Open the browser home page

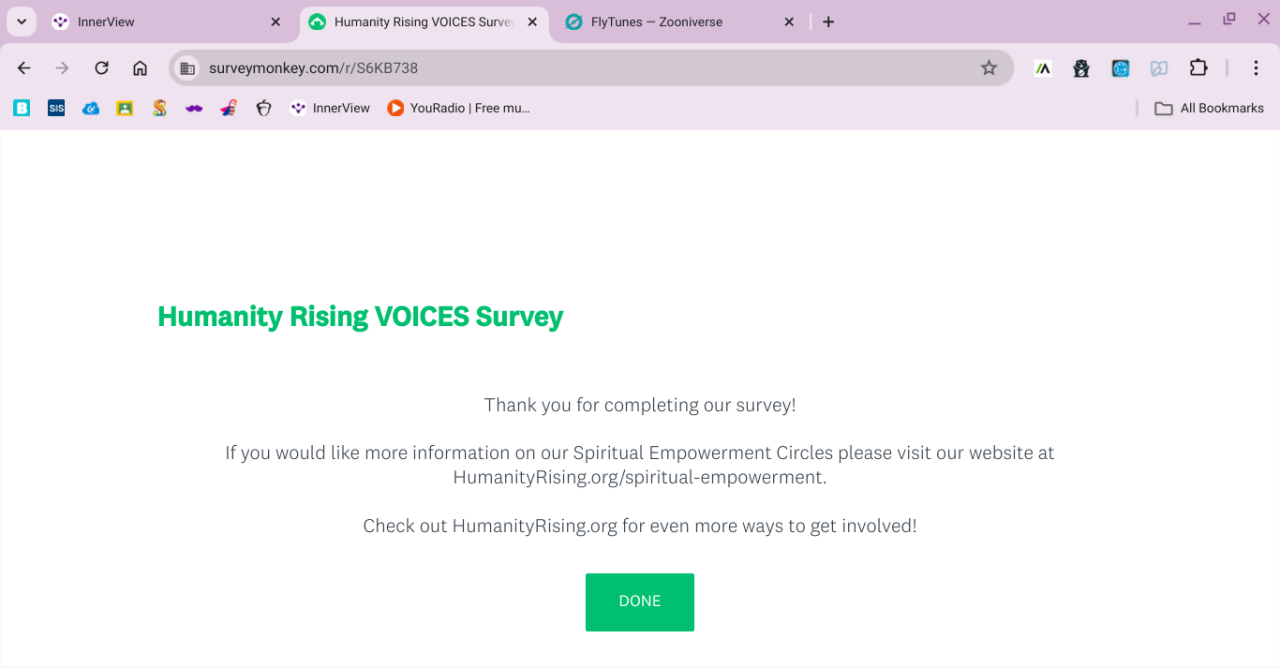pyautogui.click(x=140, y=68)
